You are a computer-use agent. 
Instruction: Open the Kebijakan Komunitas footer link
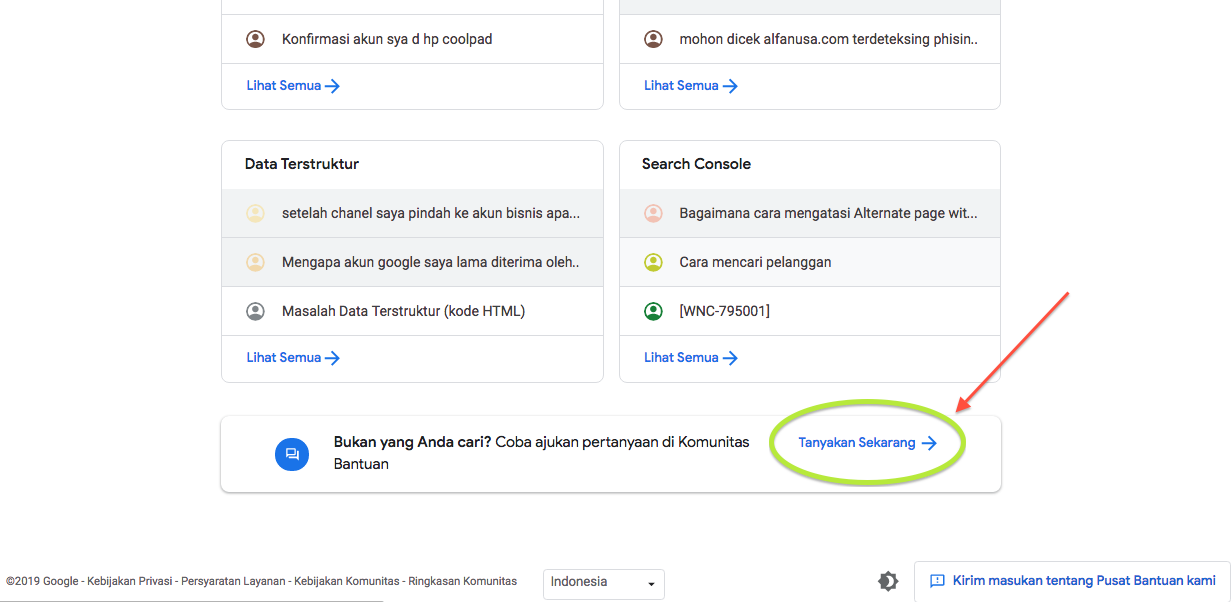(x=344, y=581)
